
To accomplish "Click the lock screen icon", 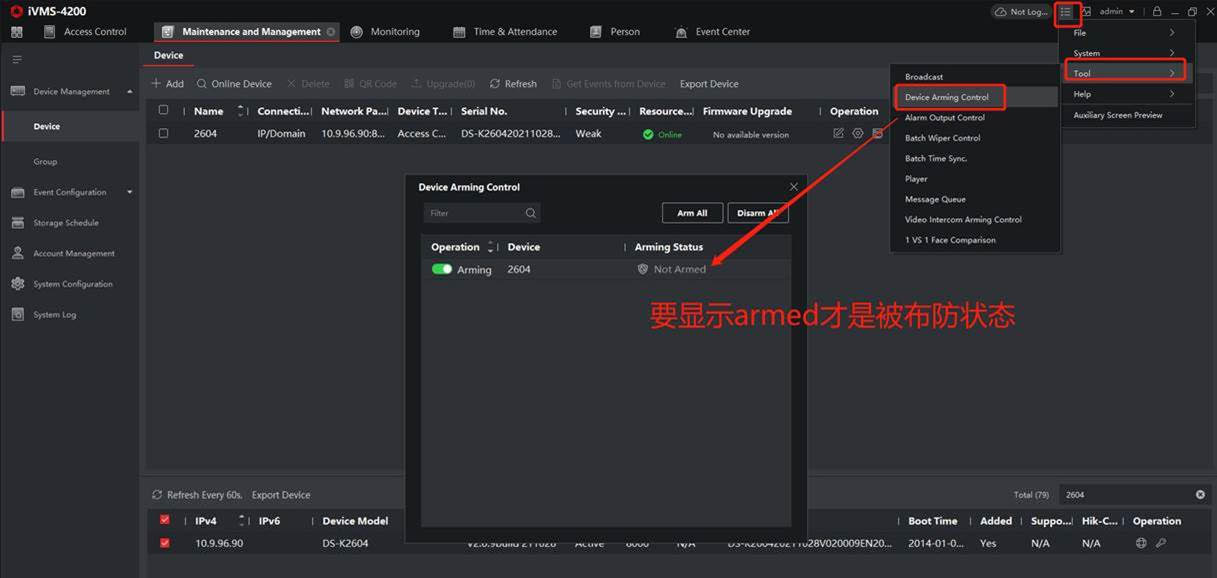I will [x=1157, y=12].
